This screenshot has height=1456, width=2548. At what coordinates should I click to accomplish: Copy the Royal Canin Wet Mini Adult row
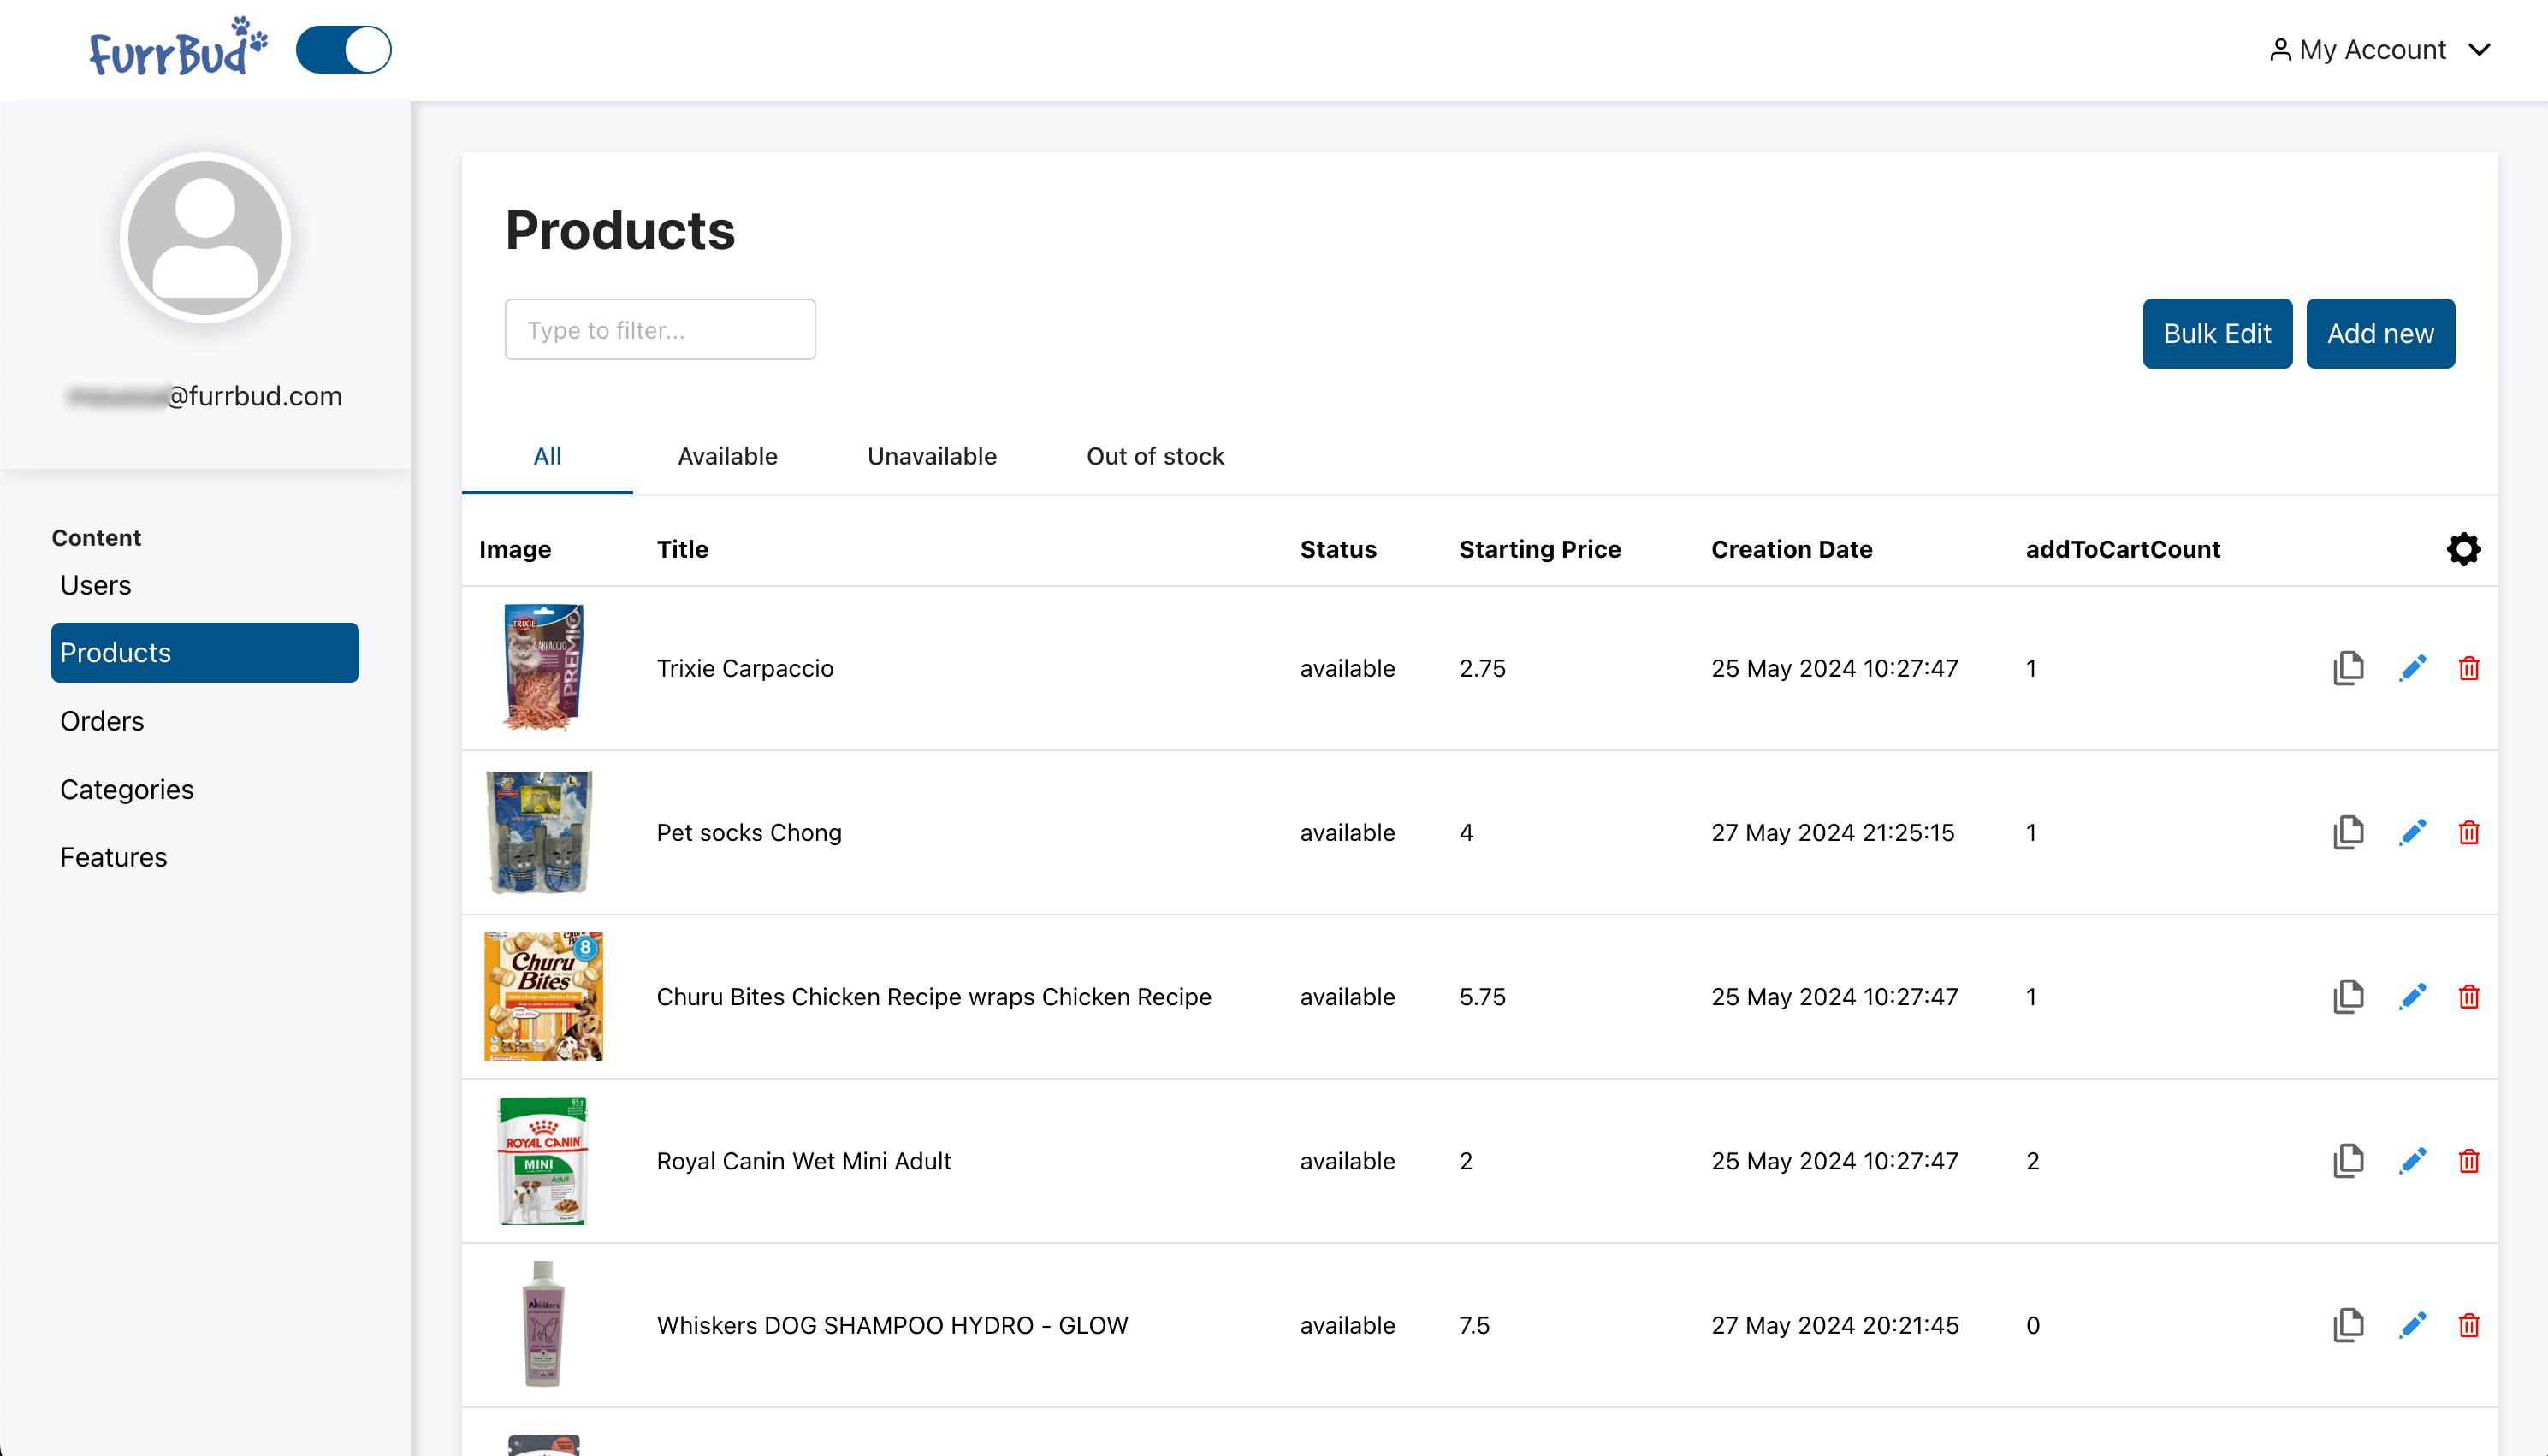(x=2348, y=1161)
